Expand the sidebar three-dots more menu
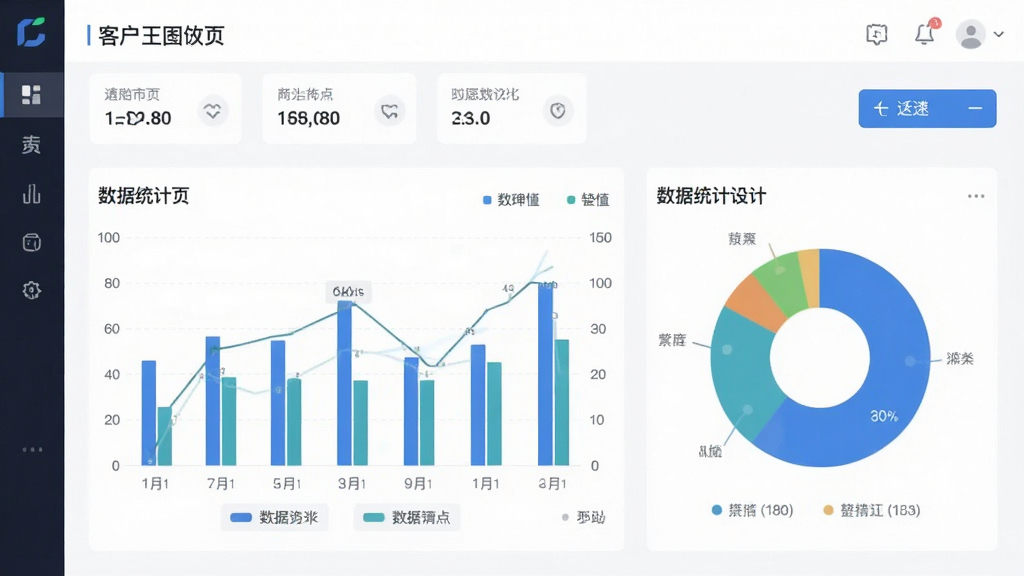The height and width of the screenshot is (576, 1024). tap(32, 449)
